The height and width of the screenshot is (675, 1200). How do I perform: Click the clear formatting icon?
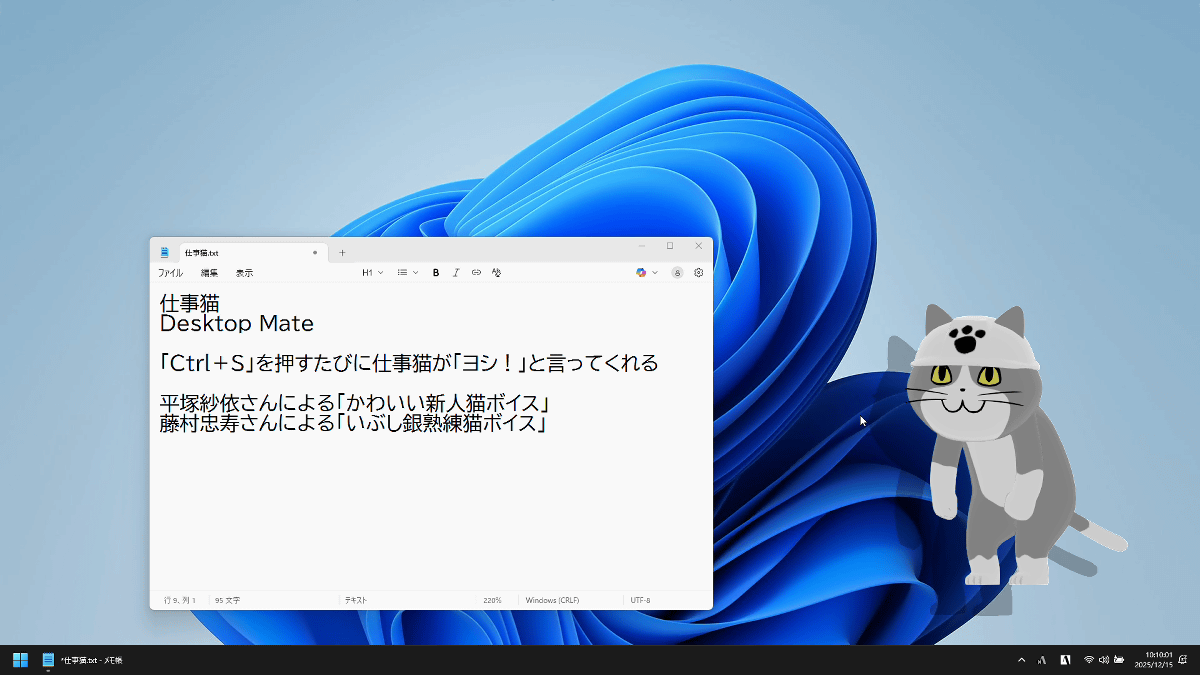[x=496, y=273]
